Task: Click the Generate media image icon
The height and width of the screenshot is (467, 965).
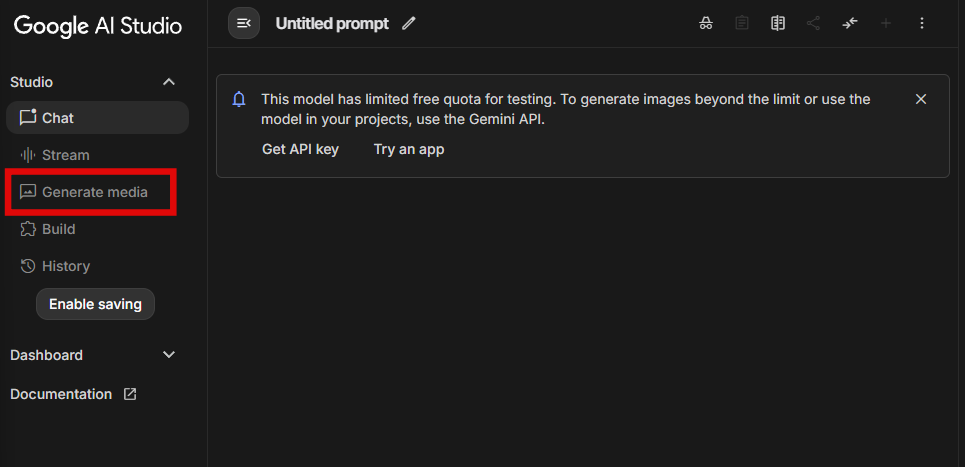Action: [28, 191]
